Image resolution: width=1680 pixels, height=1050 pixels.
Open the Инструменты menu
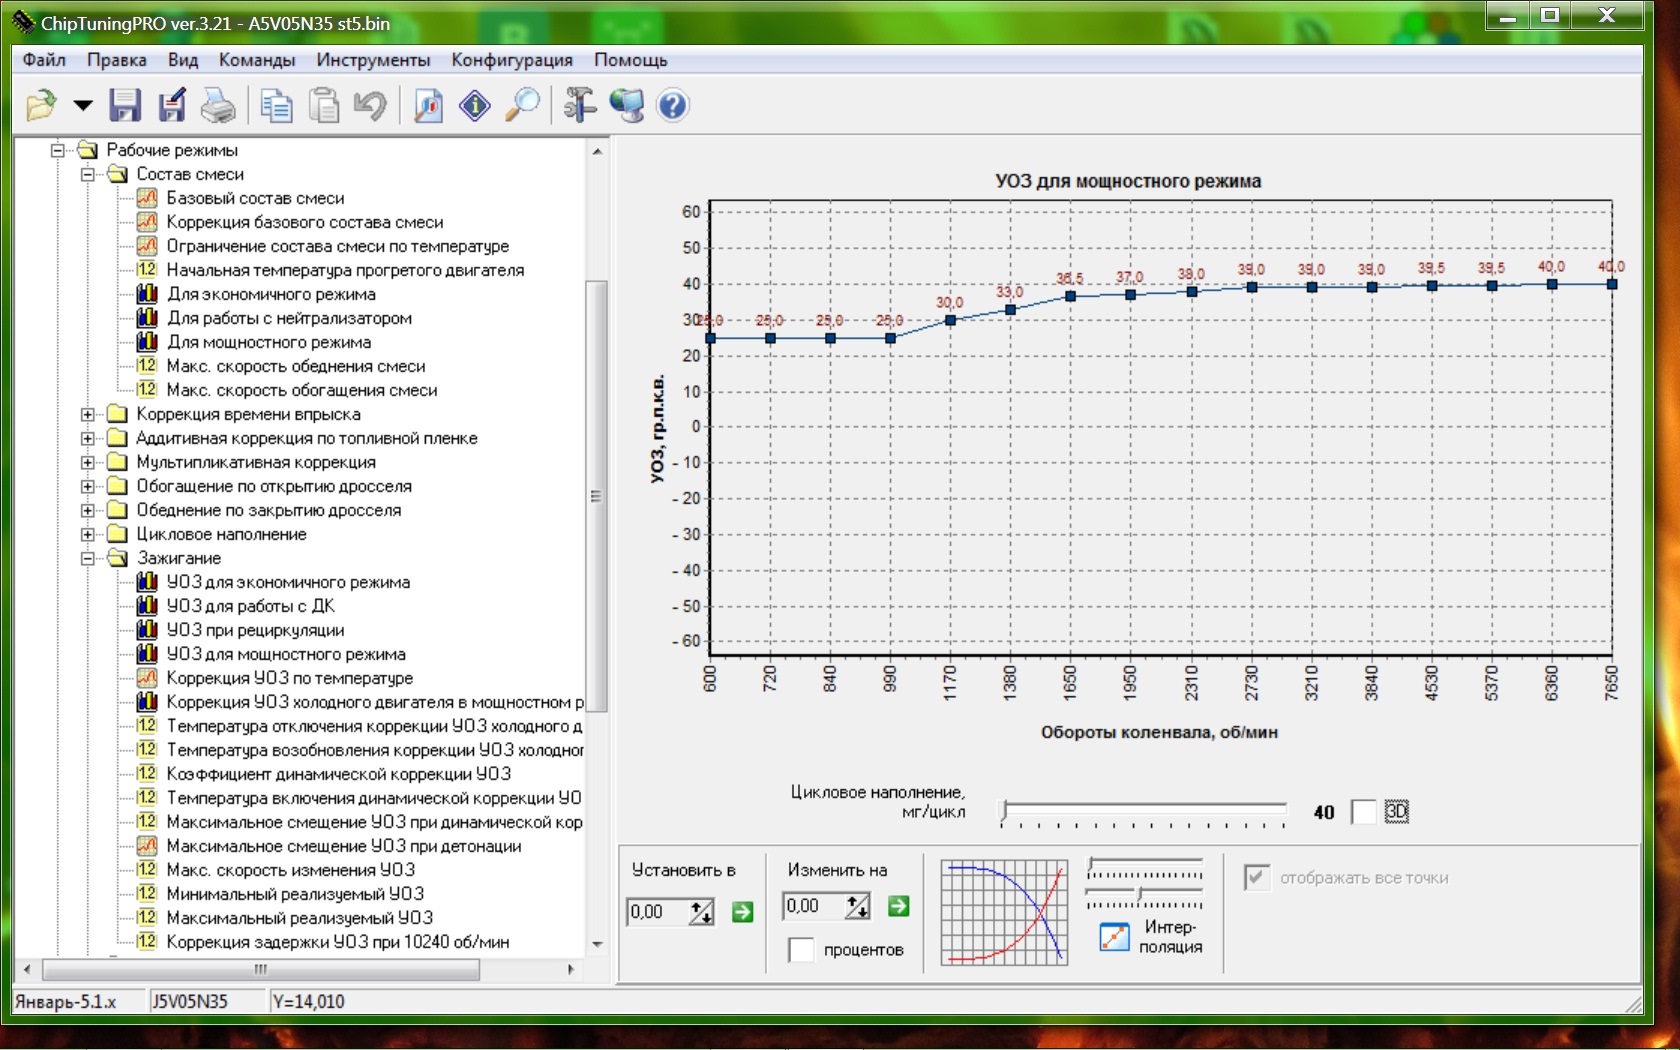(x=373, y=60)
